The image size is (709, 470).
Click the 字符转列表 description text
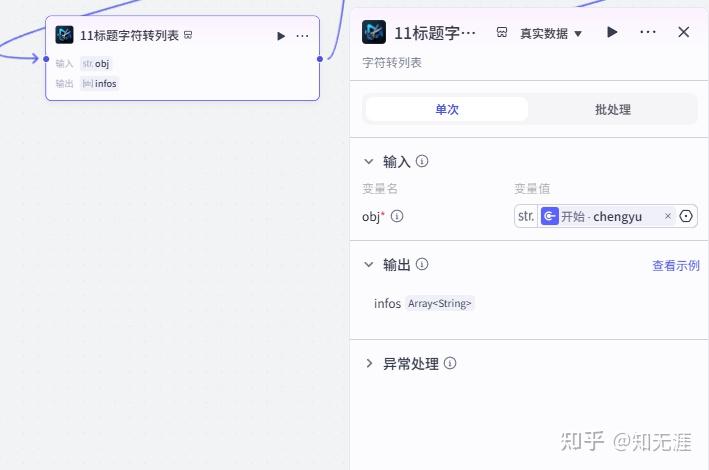pos(392,62)
